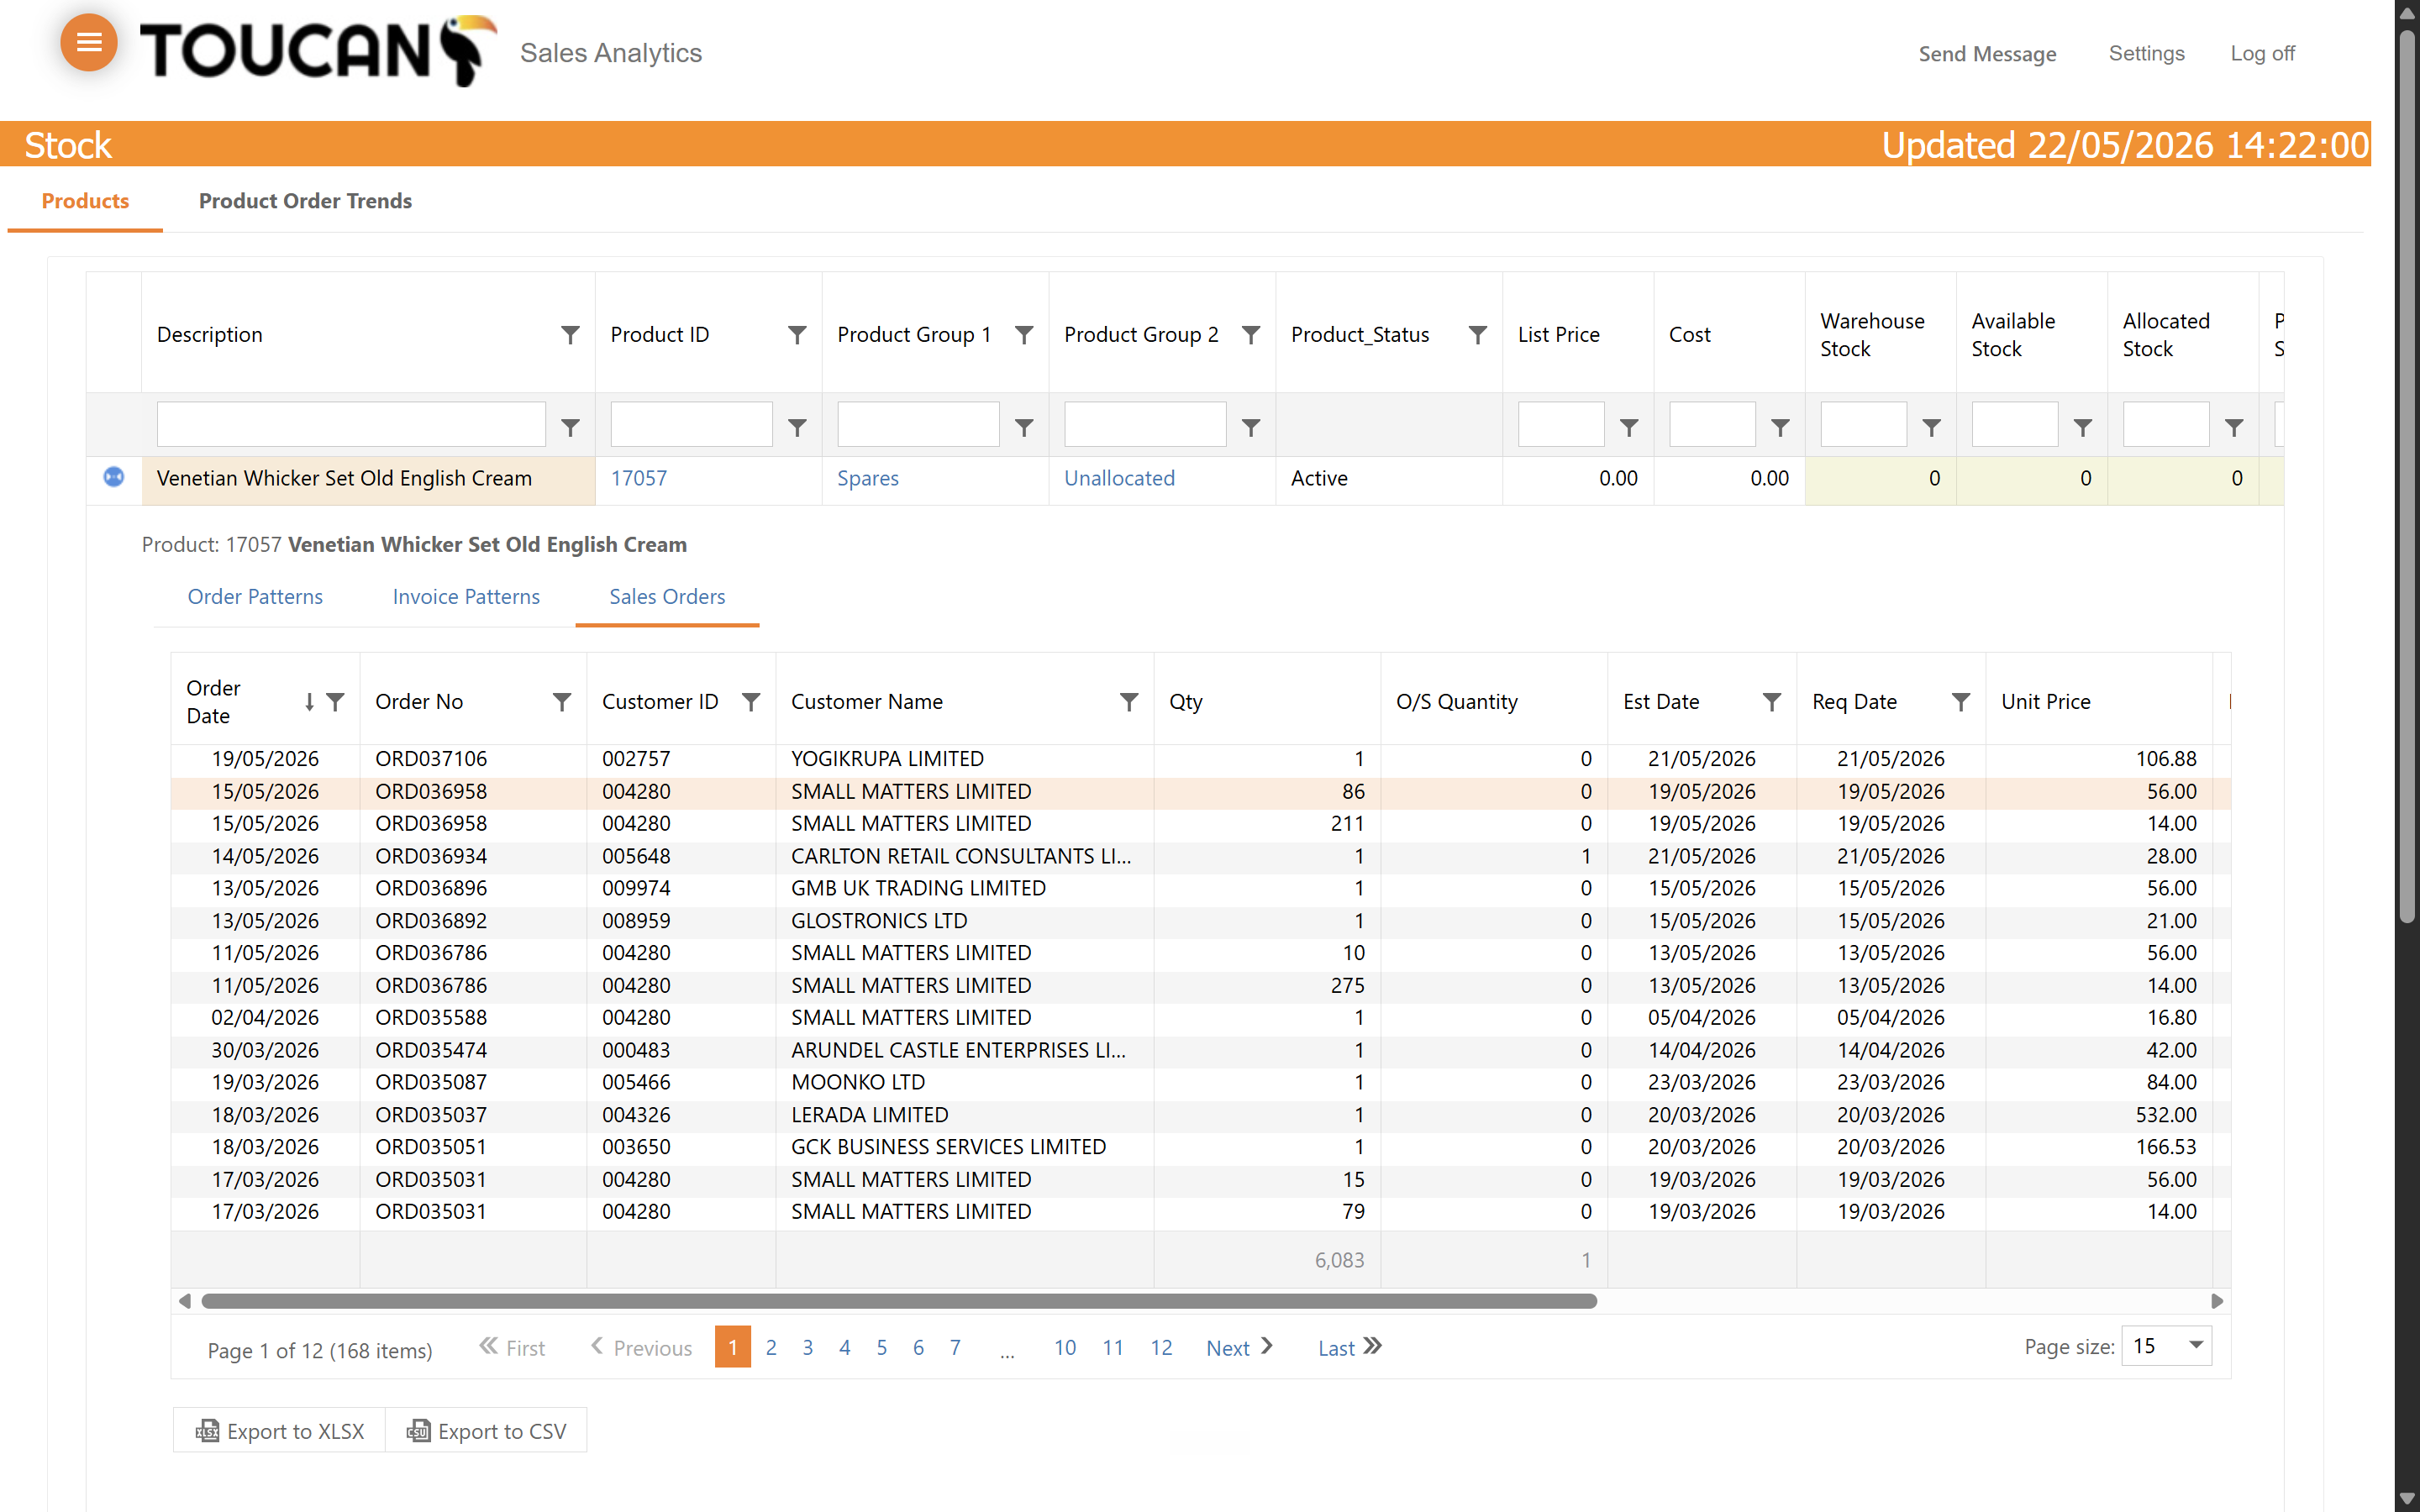This screenshot has width=2420, height=1512.
Task: Select order ORD037106 cell
Action: click(x=472, y=759)
